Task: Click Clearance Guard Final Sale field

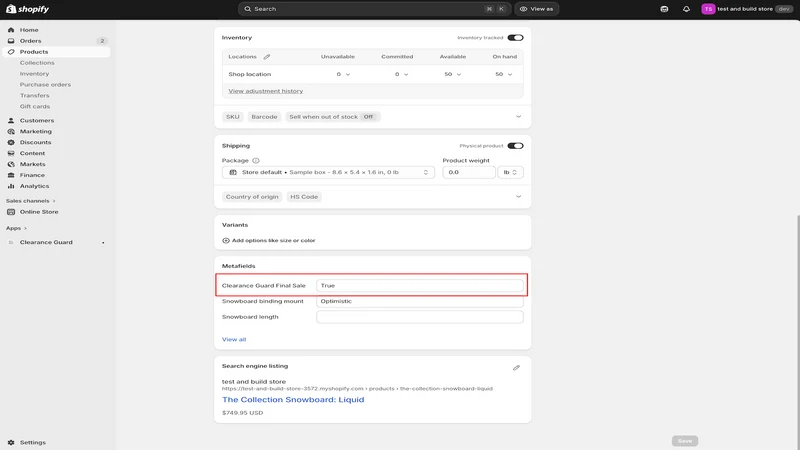Action: pos(419,286)
